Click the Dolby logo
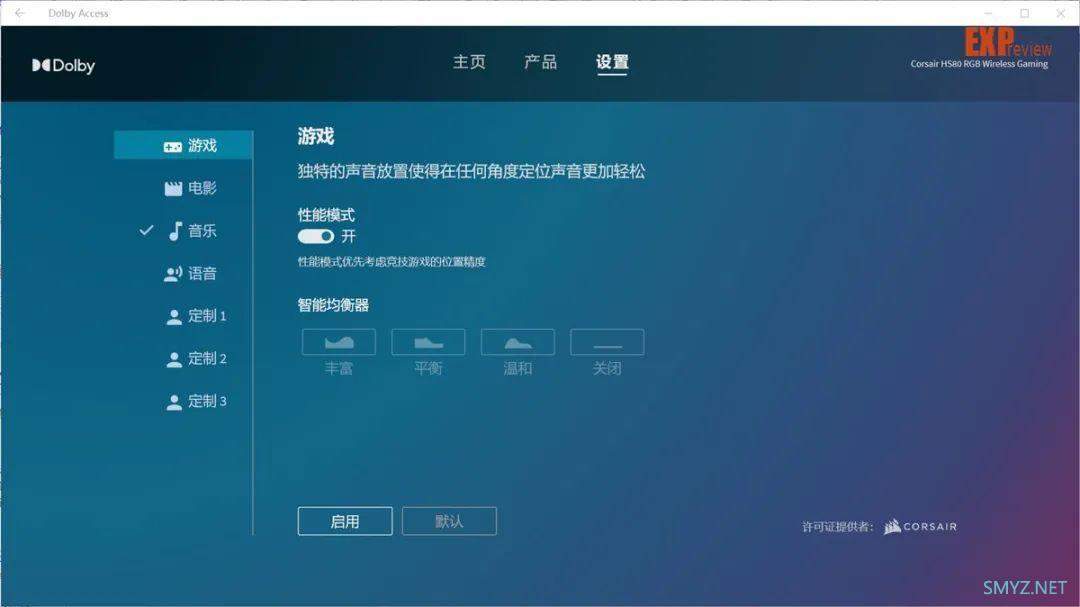 coord(63,65)
